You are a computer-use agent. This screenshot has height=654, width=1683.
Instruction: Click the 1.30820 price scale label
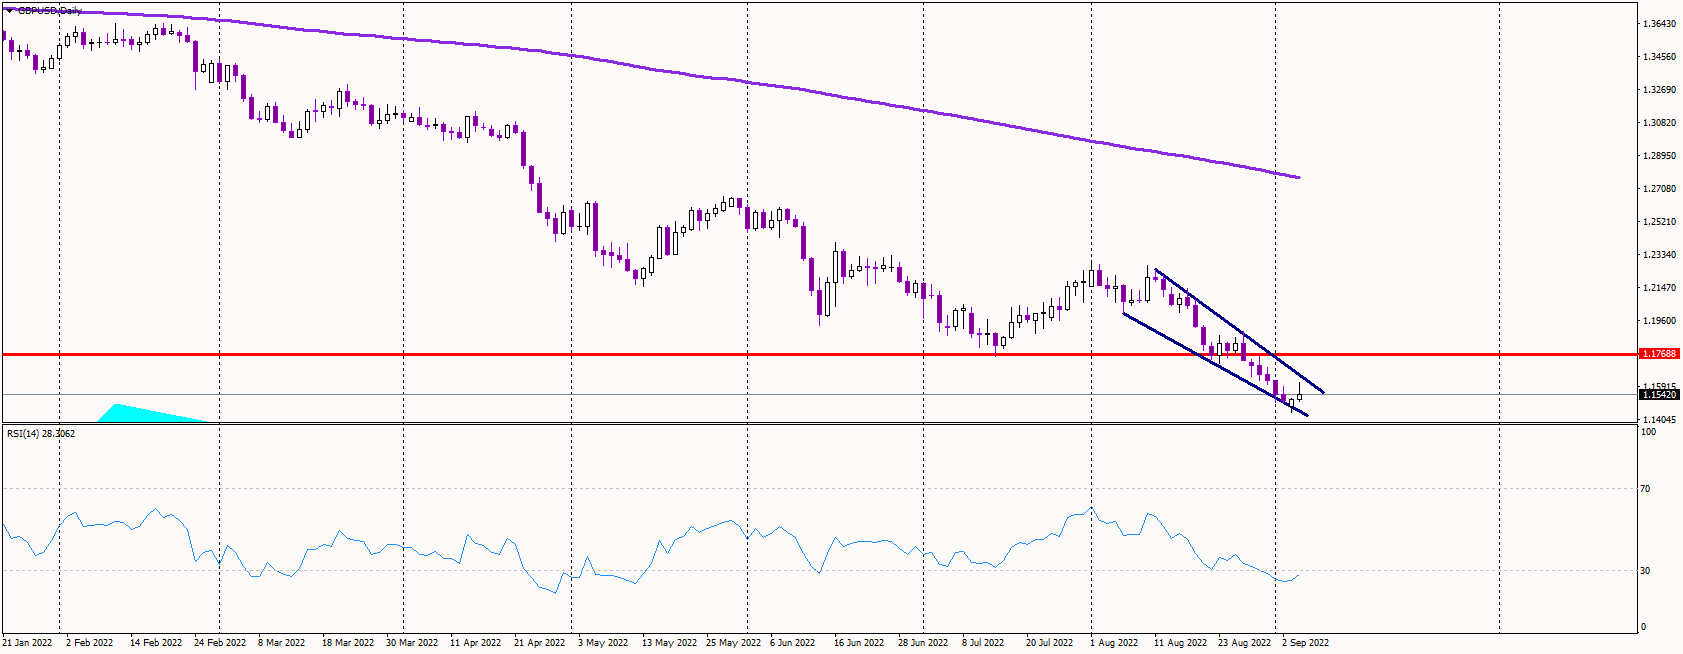1660,123
